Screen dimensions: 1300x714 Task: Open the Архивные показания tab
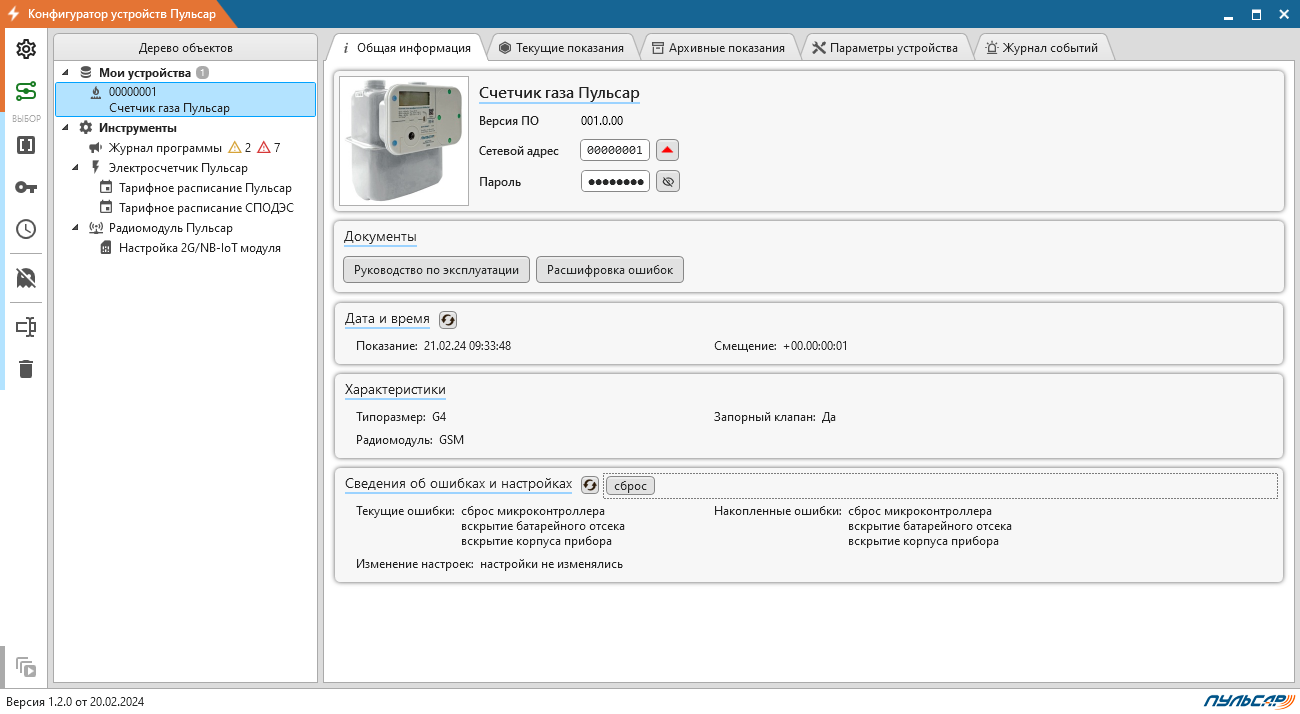[717, 47]
